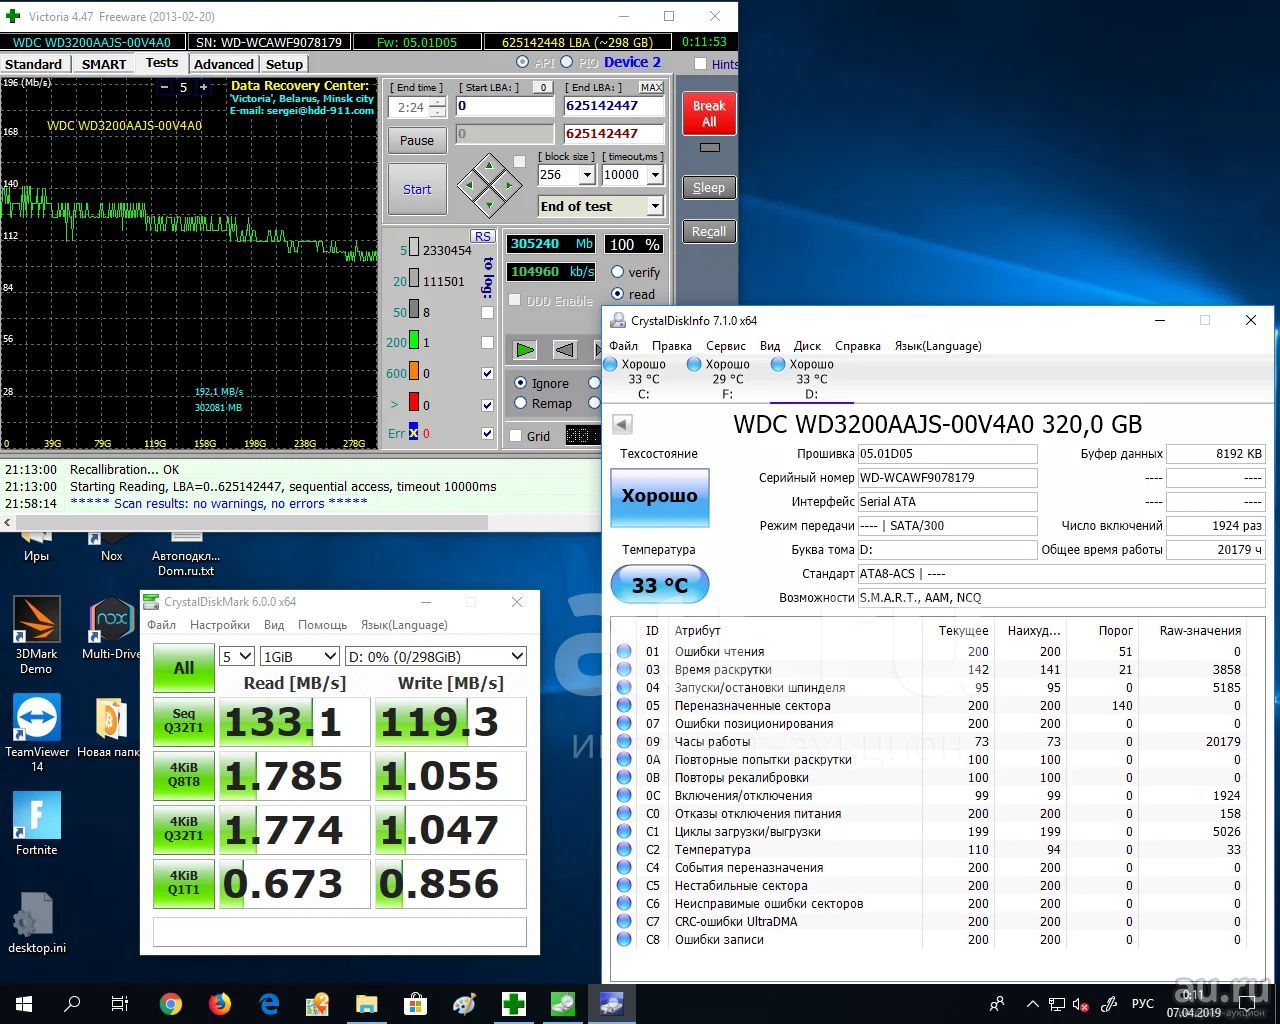The width and height of the screenshot is (1280, 1024).
Task: Open Windows Start menu
Action: [24, 1004]
